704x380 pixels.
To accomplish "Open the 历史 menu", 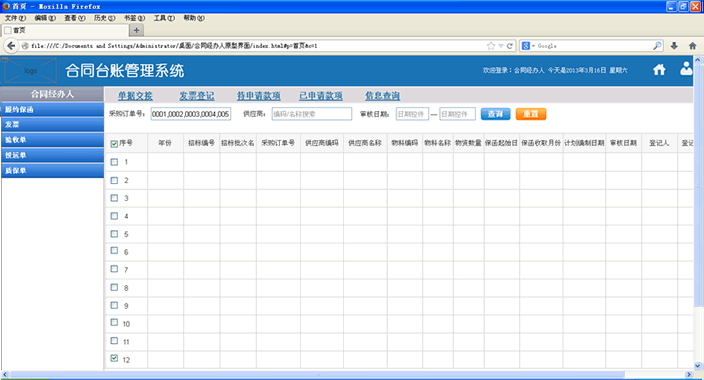I will pos(104,18).
